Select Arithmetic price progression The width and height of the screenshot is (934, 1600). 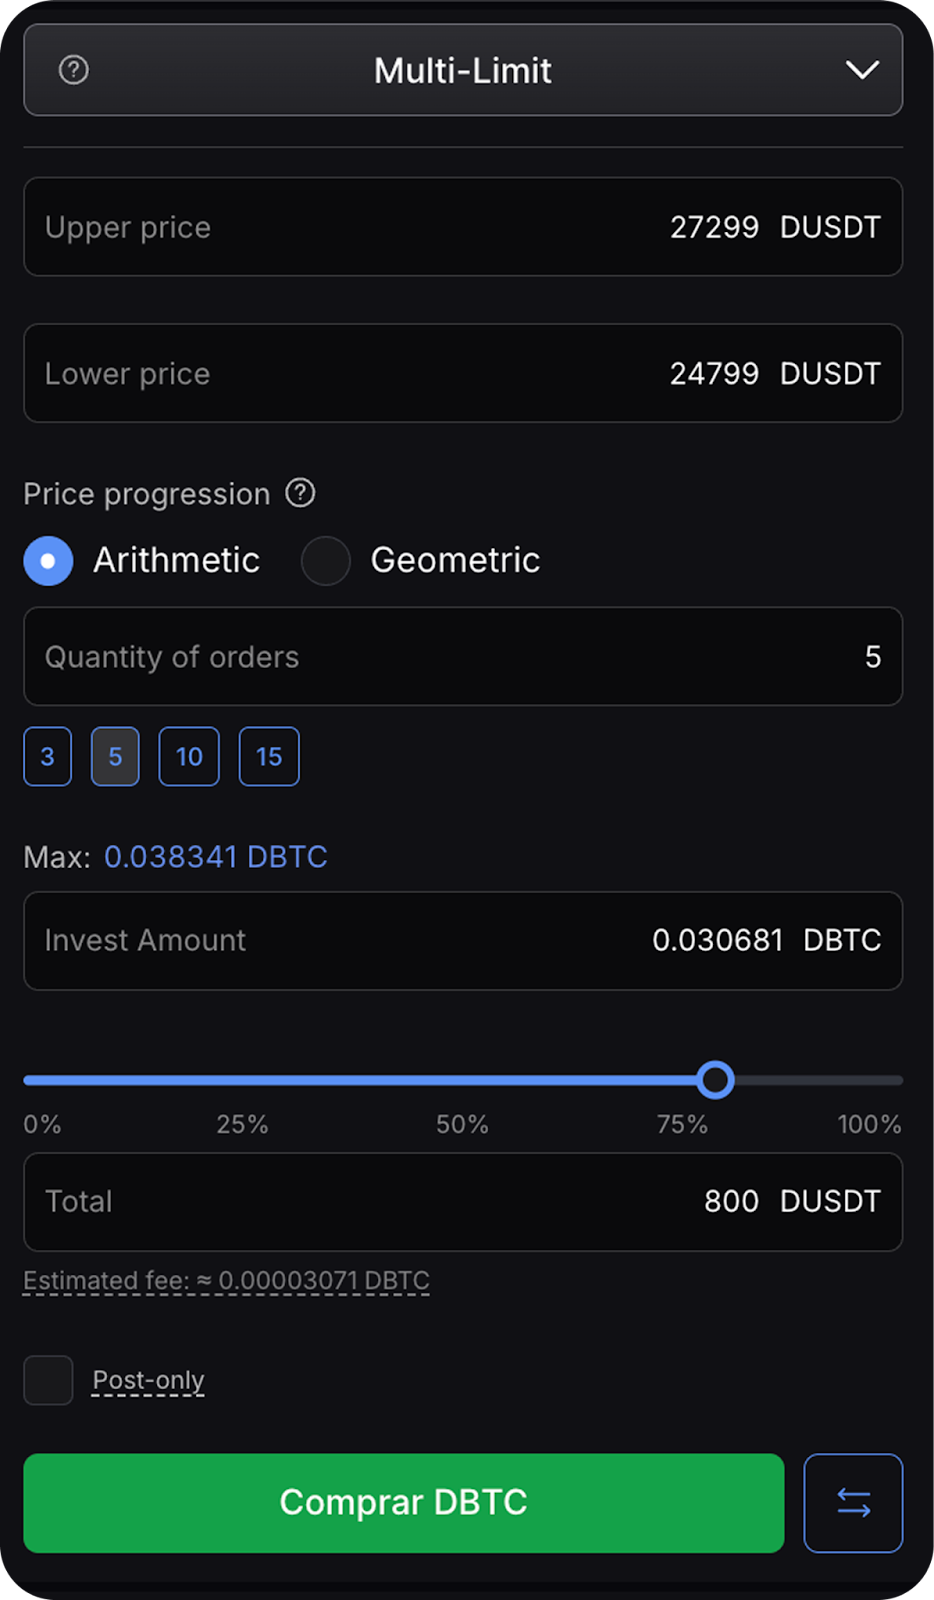click(x=48, y=560)
